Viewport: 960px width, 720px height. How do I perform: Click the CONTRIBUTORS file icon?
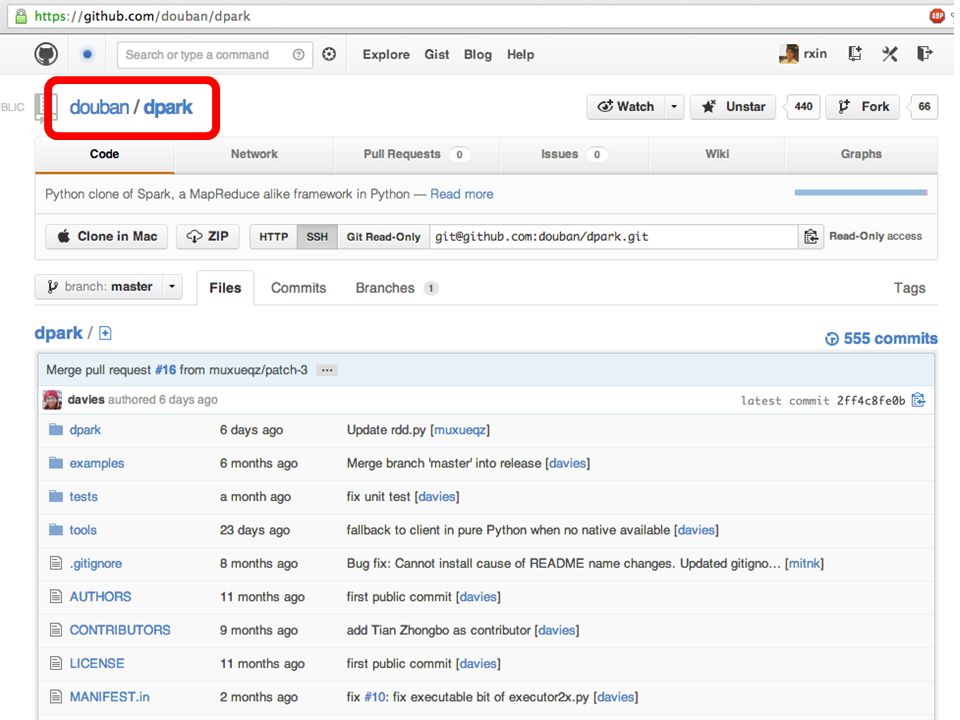click(56, 629)
